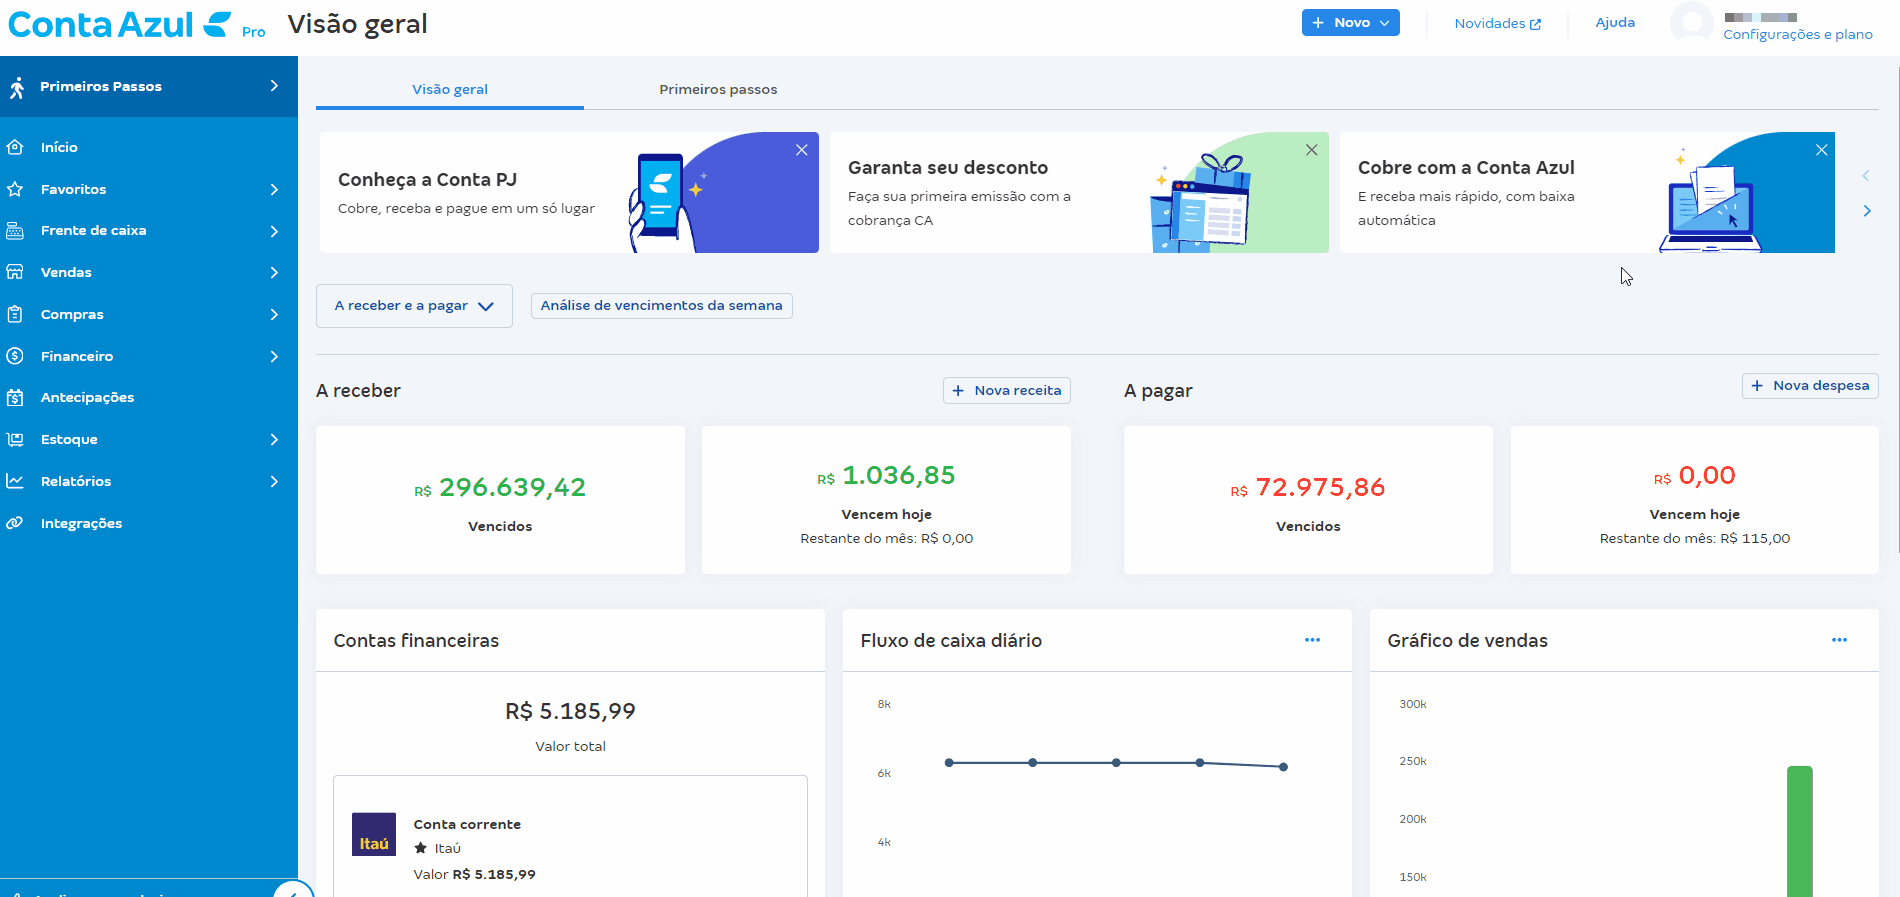The image size is (1900, 897).
Task: Open Gráfico de vendas options menu
Action: [x=1840, y=640]
